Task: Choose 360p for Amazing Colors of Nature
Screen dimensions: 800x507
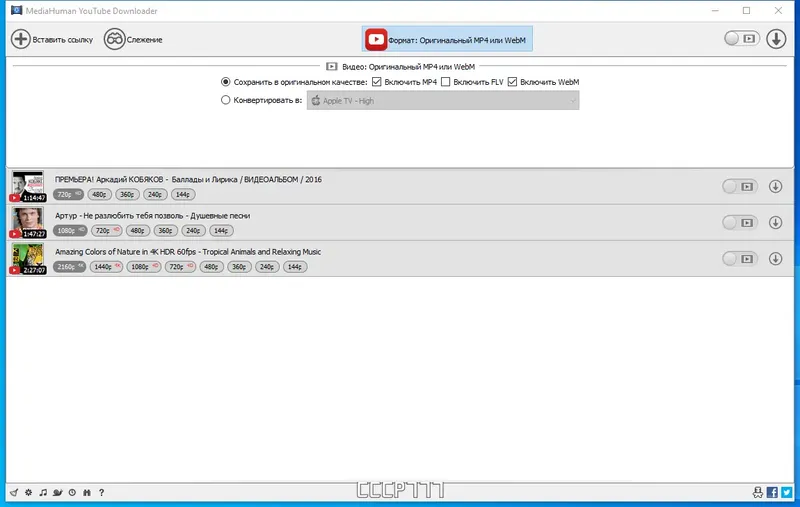Action: 239,267
